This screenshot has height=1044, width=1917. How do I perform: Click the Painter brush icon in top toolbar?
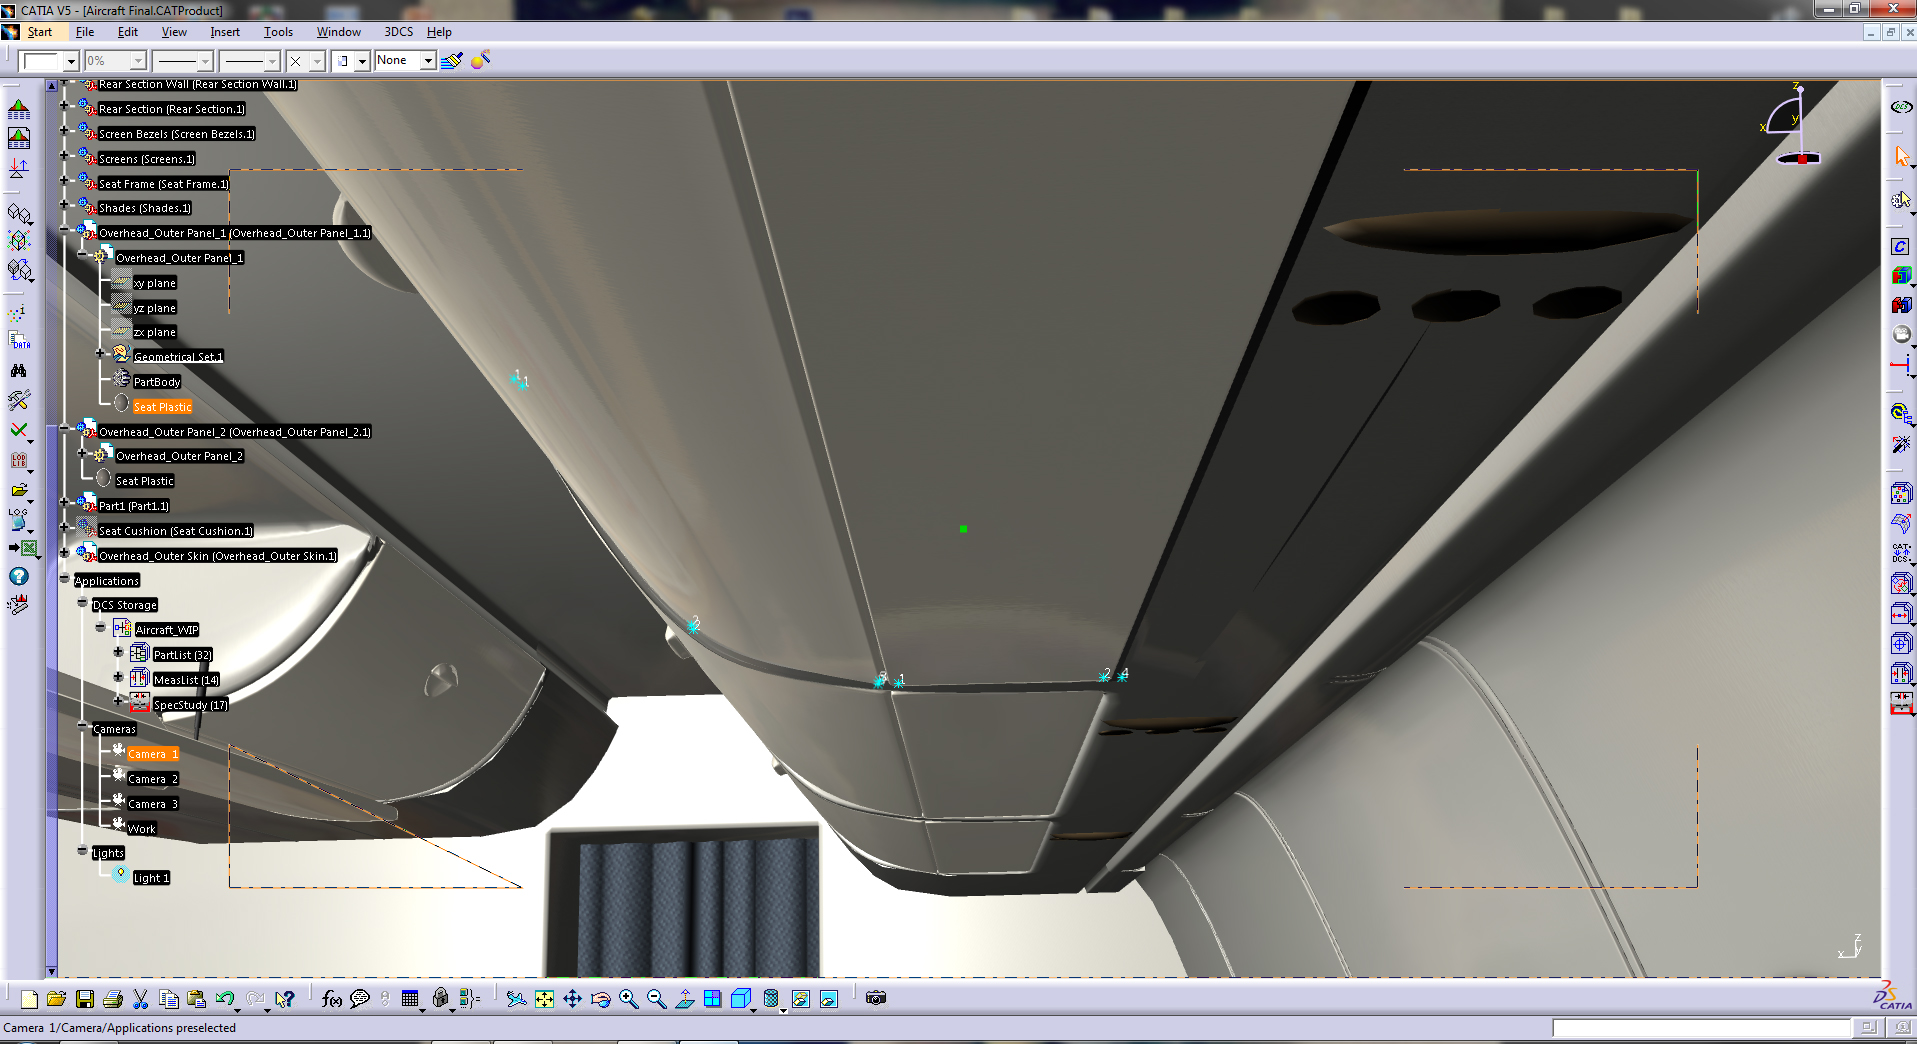coord(452,61)
